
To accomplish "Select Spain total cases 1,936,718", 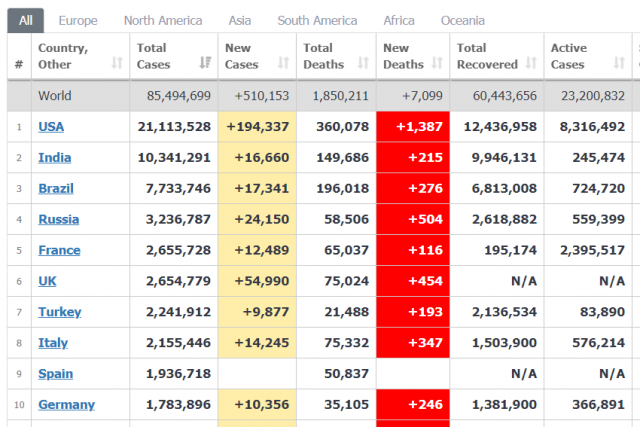I will pyautogui.click(x=178, y=374).
